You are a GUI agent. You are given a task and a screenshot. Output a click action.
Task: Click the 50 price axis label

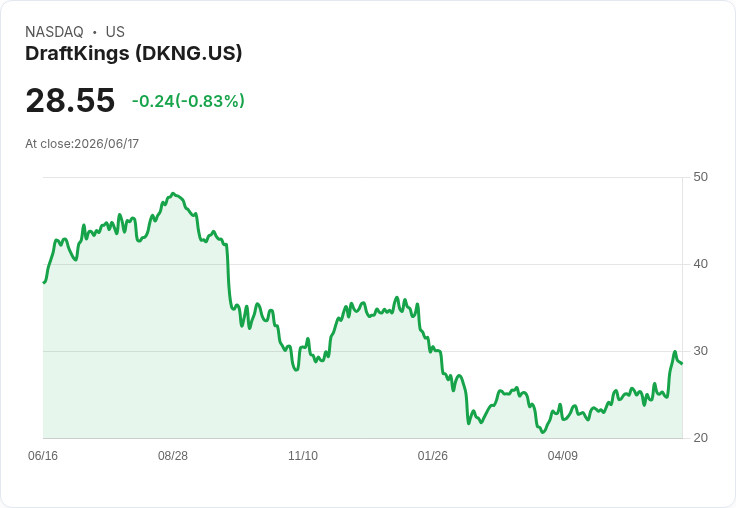coord(700,177)
